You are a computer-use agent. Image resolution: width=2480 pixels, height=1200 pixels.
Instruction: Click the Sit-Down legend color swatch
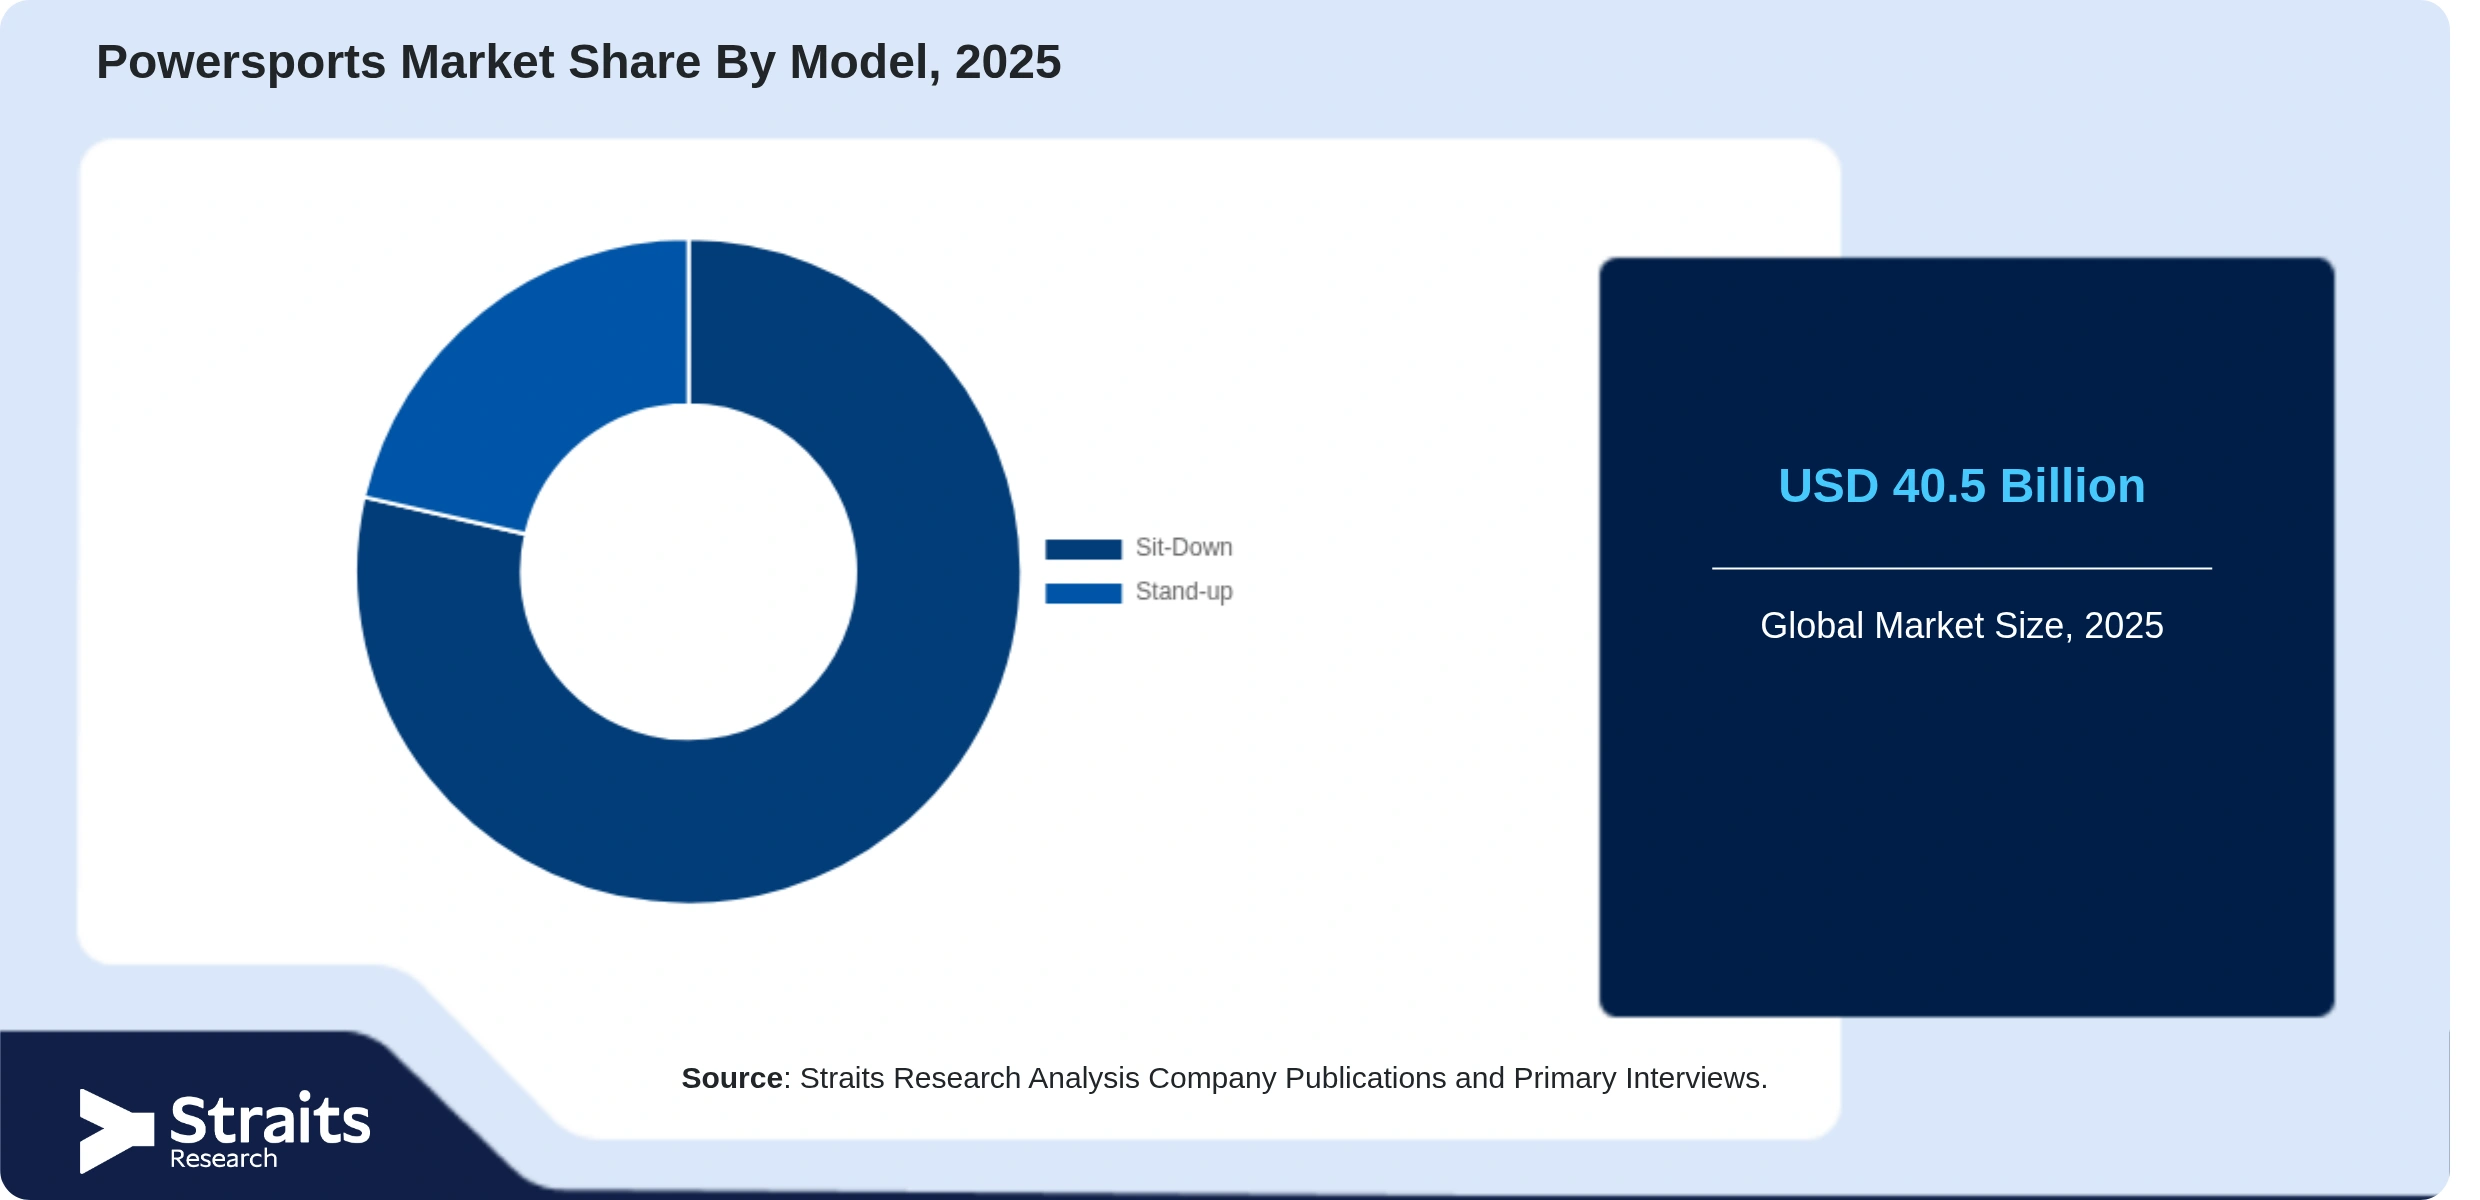pos(1083,549)
